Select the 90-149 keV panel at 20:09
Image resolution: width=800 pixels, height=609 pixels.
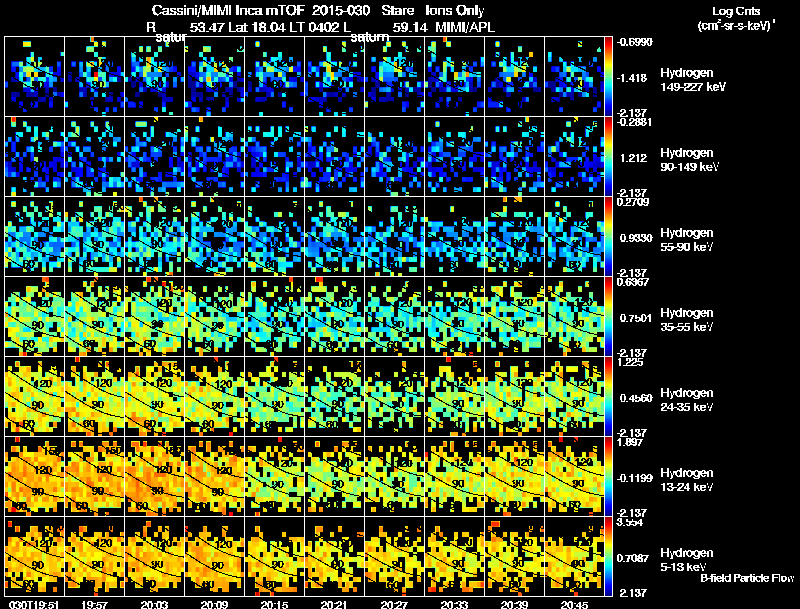click(x=214, y=157)
